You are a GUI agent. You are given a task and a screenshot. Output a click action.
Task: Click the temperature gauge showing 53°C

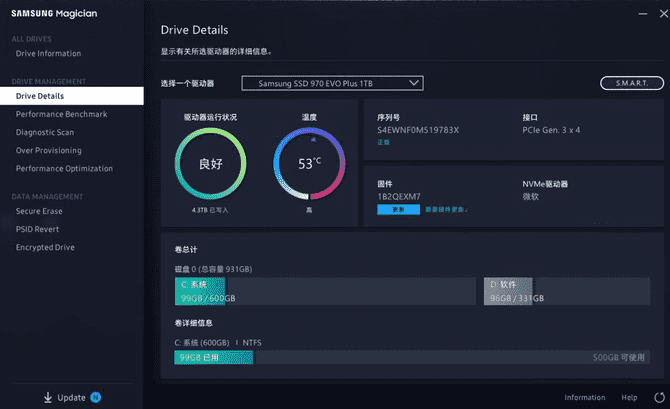tap(309, 164)
